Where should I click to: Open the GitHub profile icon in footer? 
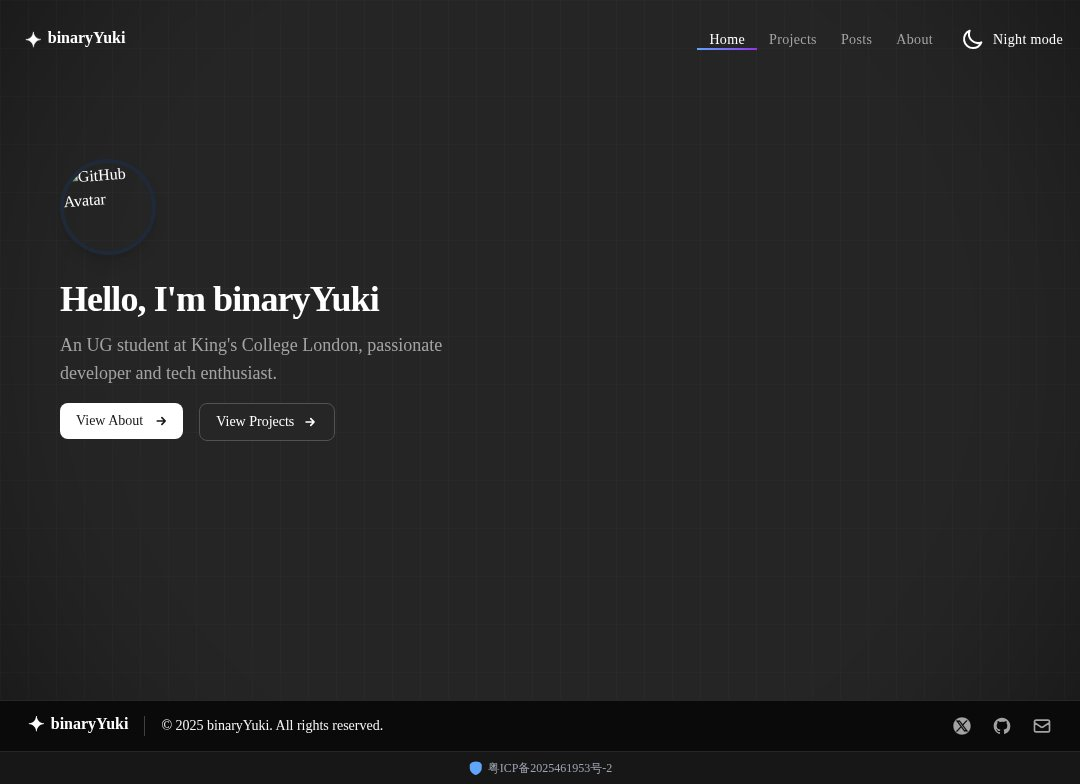(x=1002, y=726)
